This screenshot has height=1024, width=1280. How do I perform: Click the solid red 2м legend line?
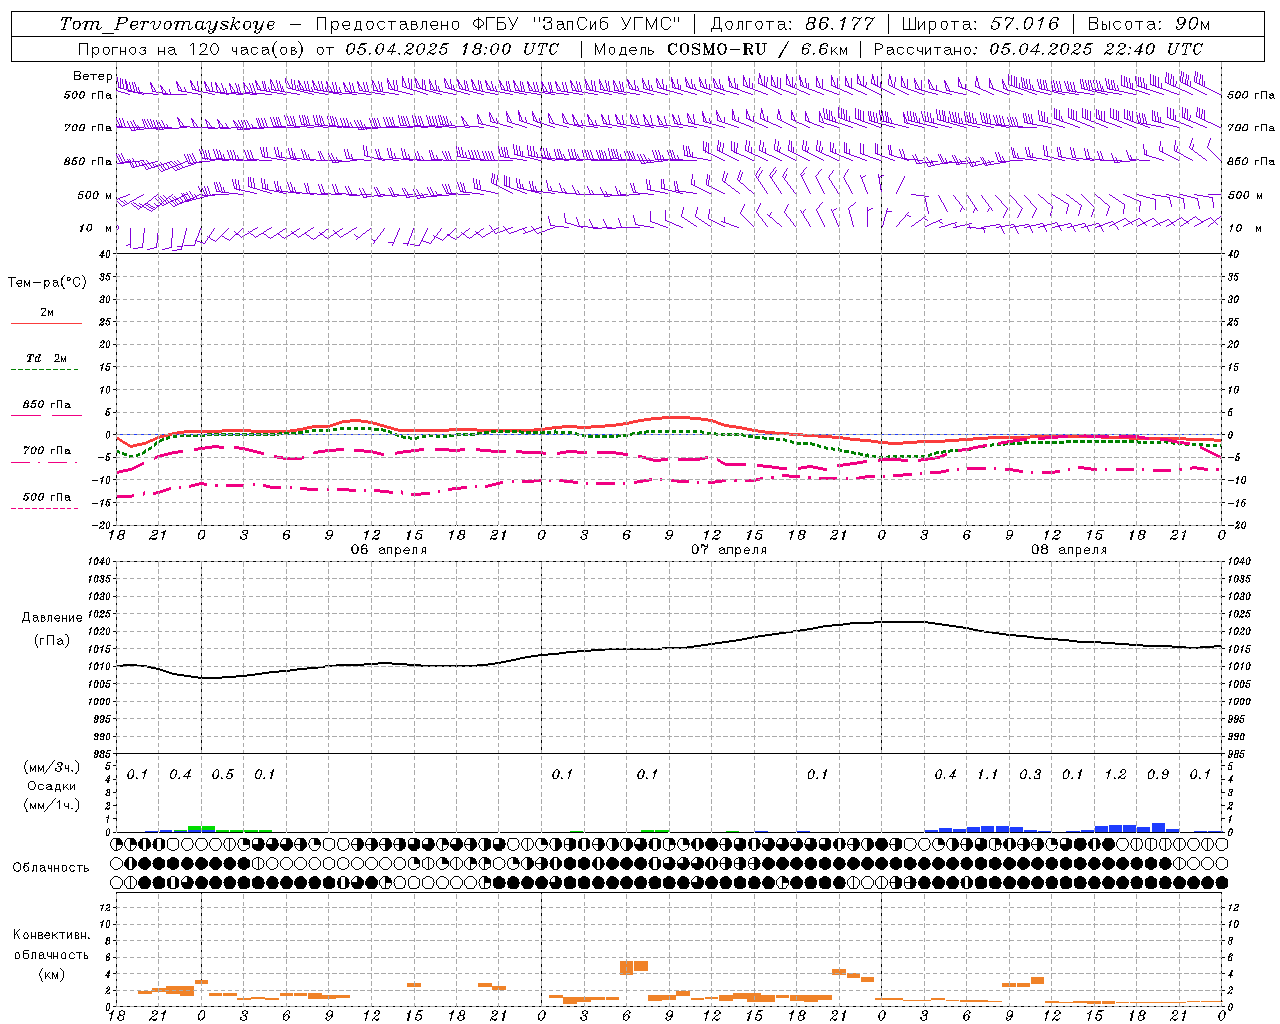tap(46, 323)
